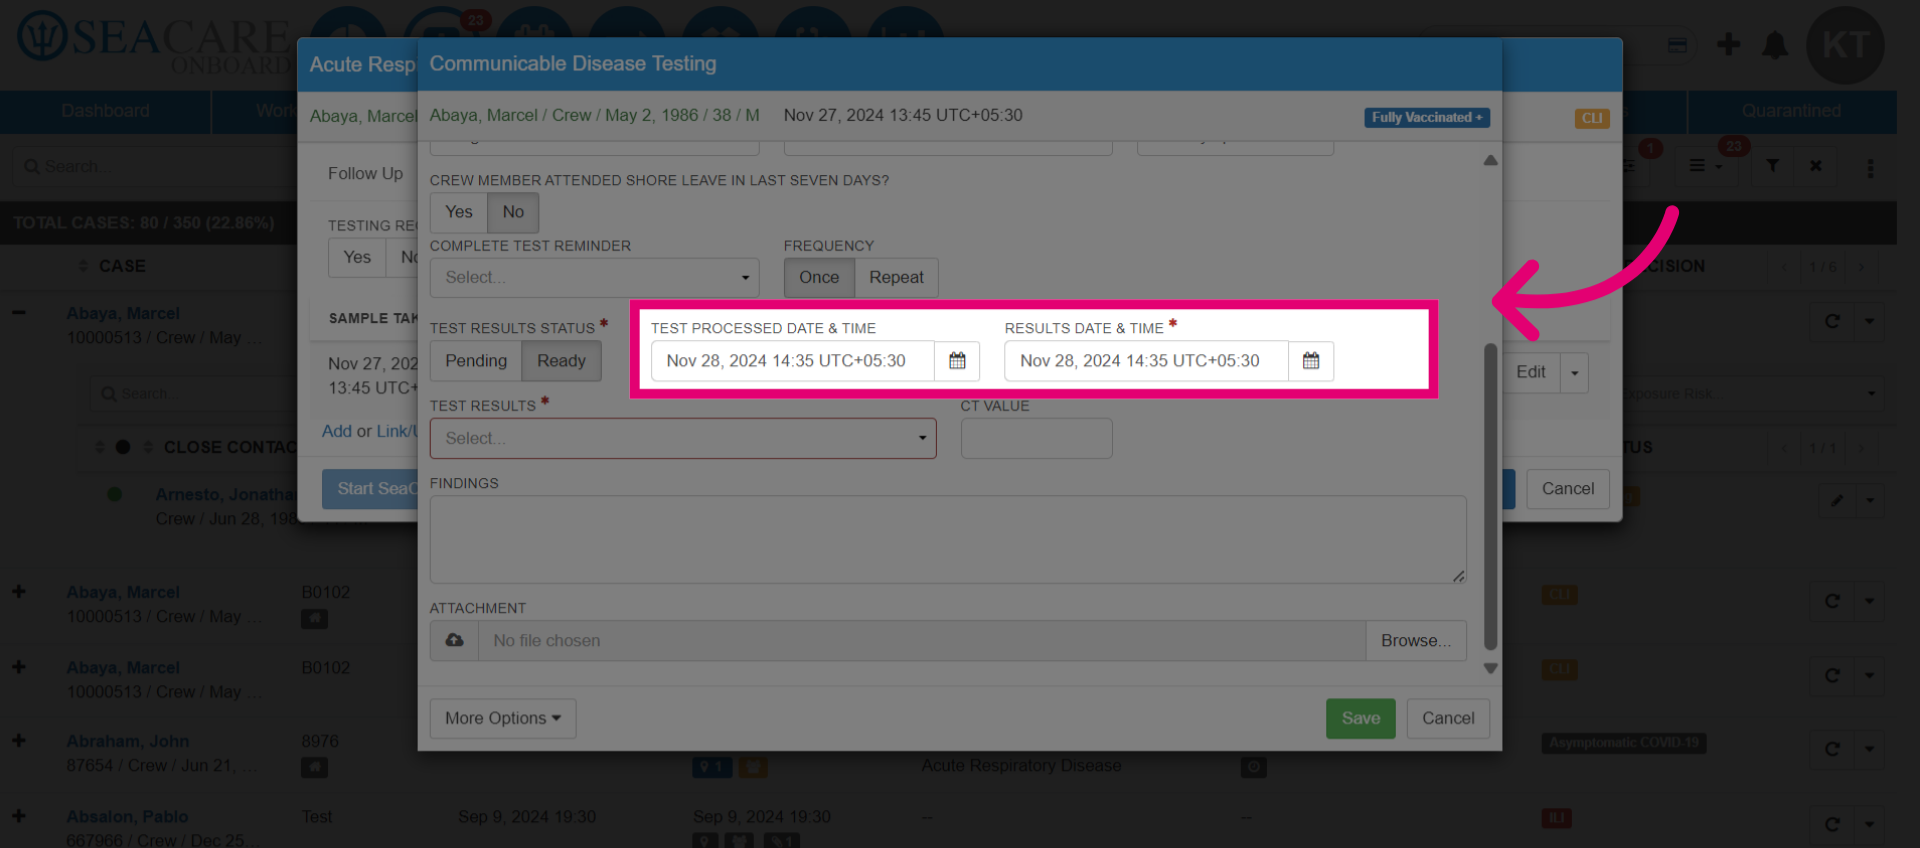This screenshot has width=1920, height=848.
Task: Open calendar picker for Results Date & Time
Action: (x=1311, y=361)
